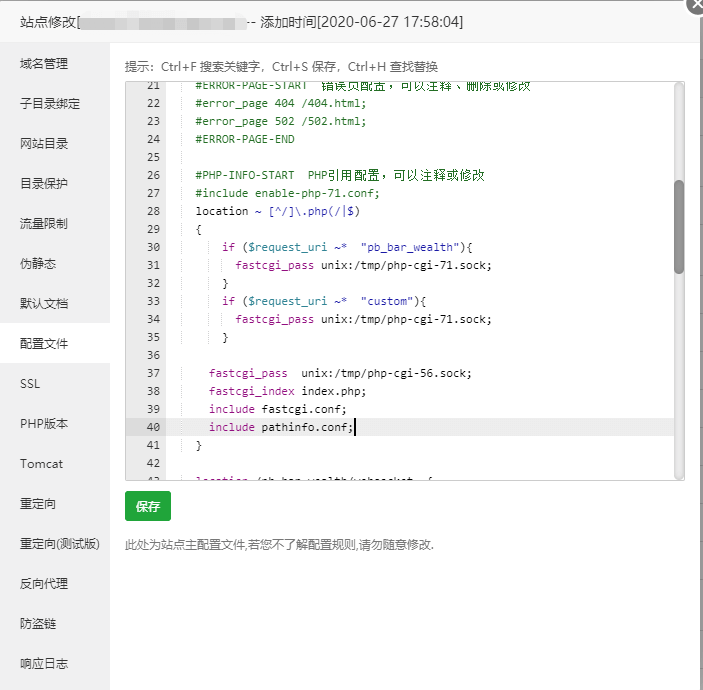Click the fastcgi_pass line on row 31
Image resolution: width=703 pixels, height=690 pixels.
364,265
